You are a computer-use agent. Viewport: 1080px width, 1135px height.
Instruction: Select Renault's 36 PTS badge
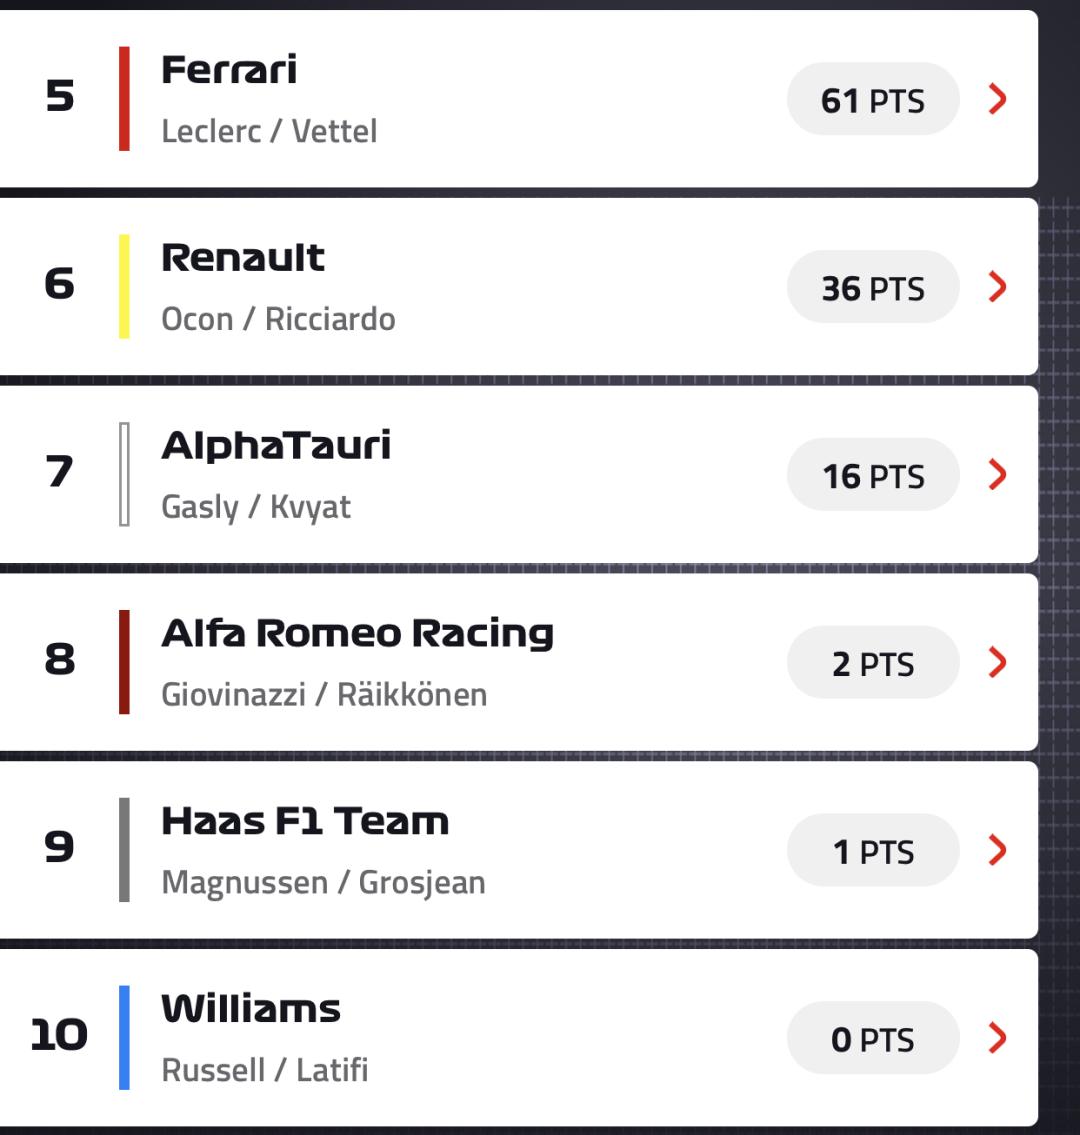coord(873,288)
